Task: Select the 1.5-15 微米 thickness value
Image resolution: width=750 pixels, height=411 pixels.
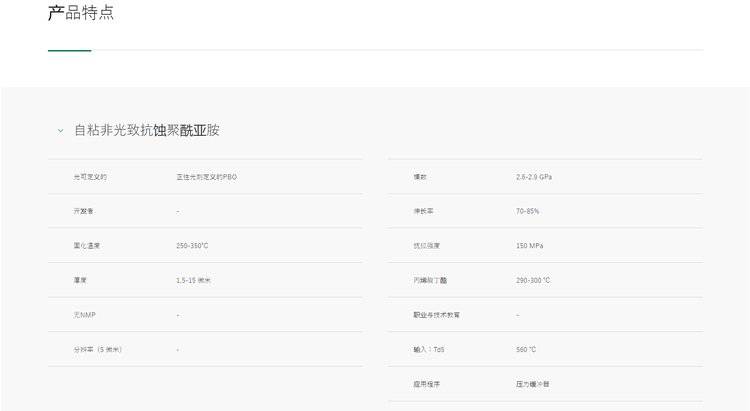Action: pyautogui.click(x=193, y=280)
